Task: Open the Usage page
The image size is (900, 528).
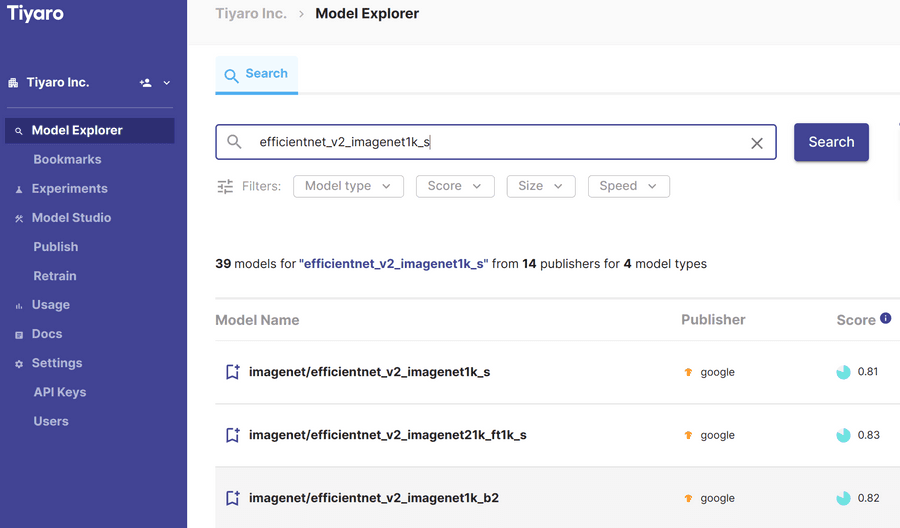Action: pyautogui.click(x=51, y=305)
